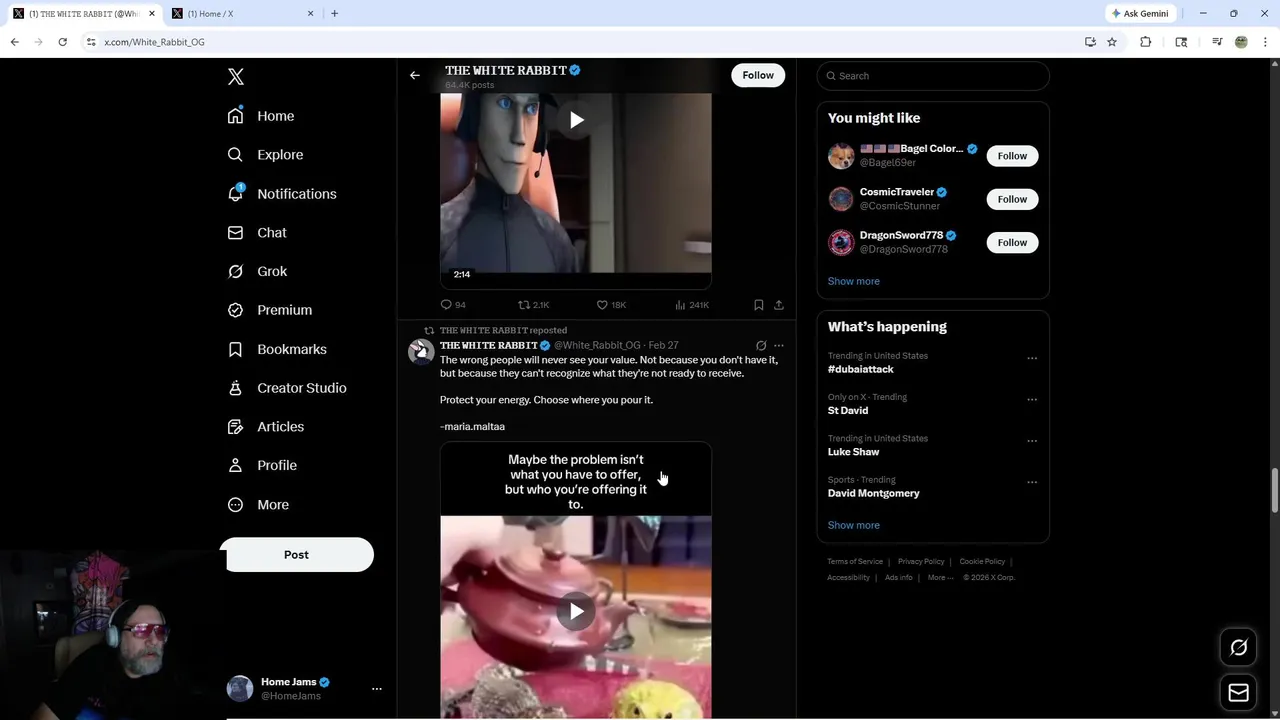The width and height of the screenshot is (1280, 720).
Task: Open David Montgomery trending topic
Action: coord(874,493)
